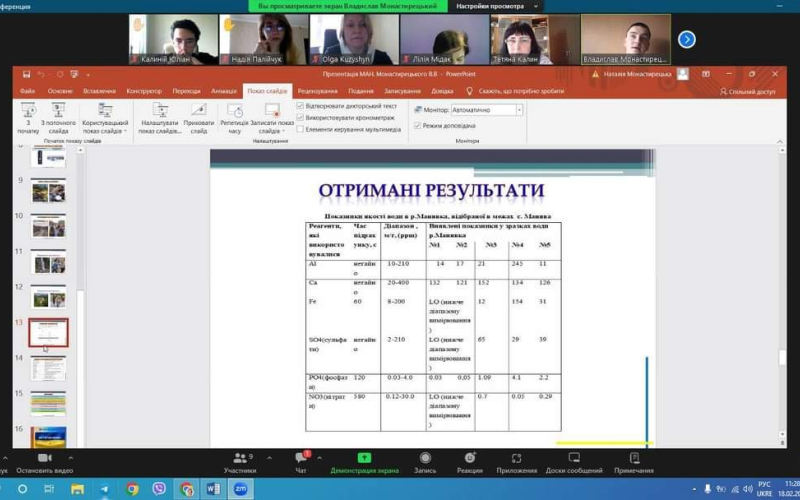Expand caret next to Chat button
The width and height of the screenshot is (800, 500).
pyautogui.click(x=319, y=458)
